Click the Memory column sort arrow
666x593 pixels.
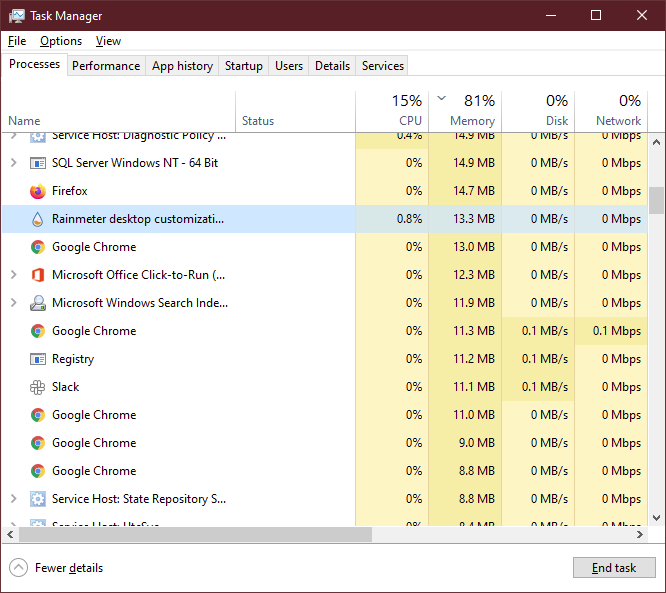442,99
